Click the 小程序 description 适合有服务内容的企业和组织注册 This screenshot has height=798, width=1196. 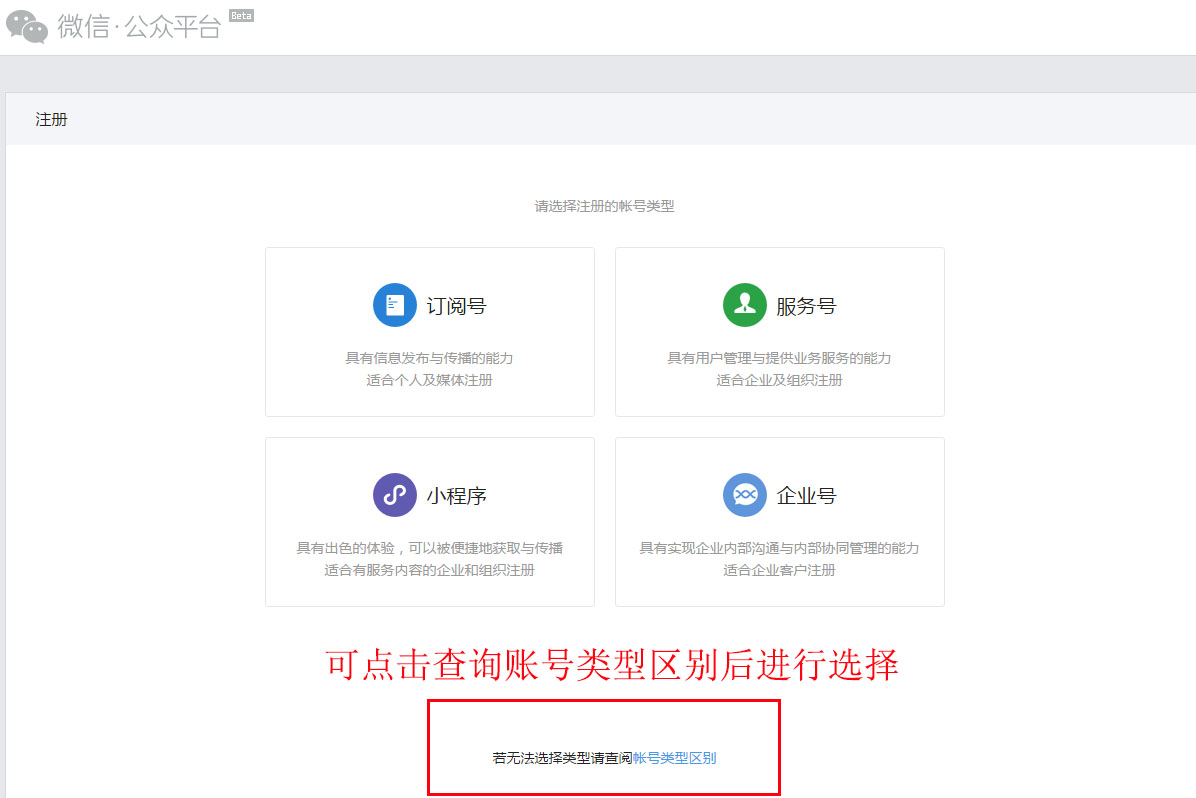coord(429,570)
